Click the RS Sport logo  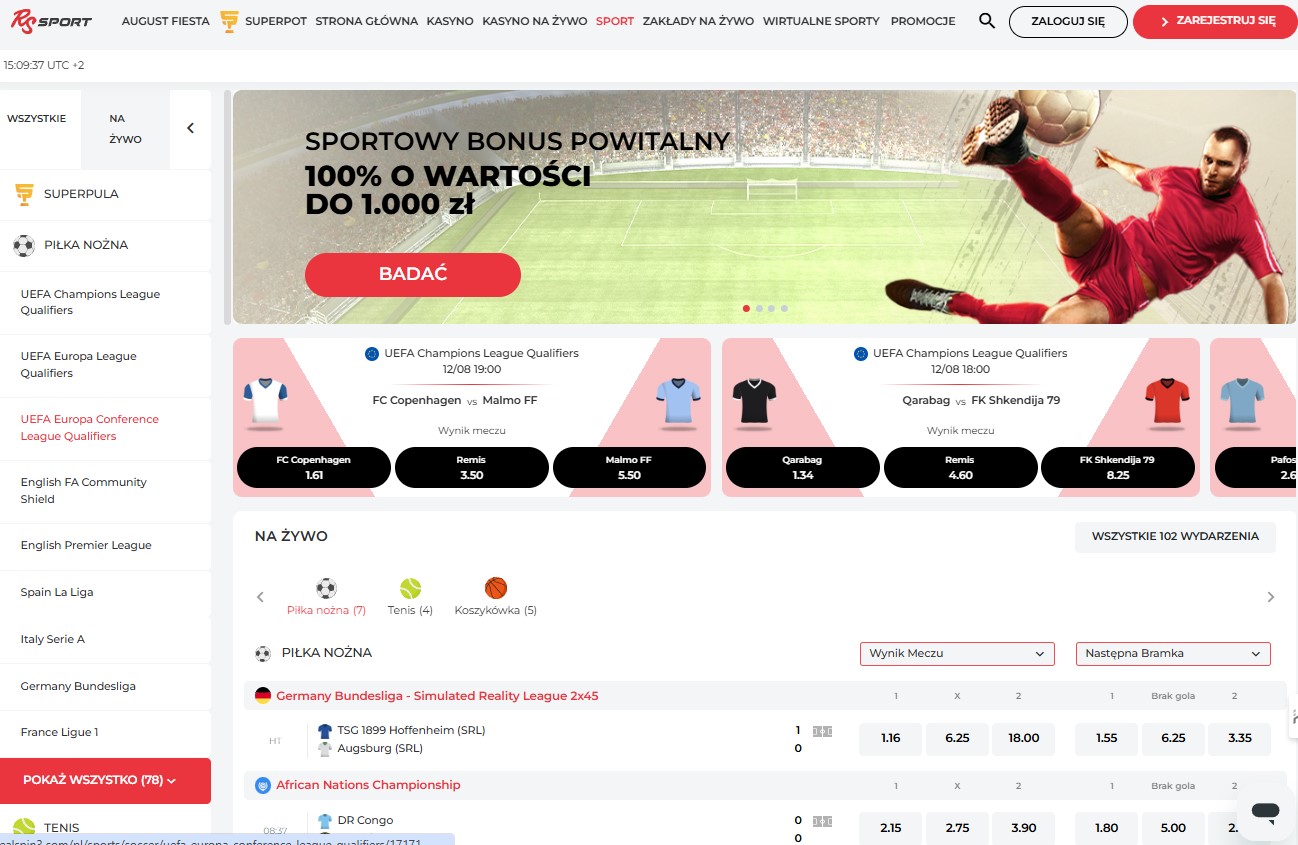click(x=51, y=21)
